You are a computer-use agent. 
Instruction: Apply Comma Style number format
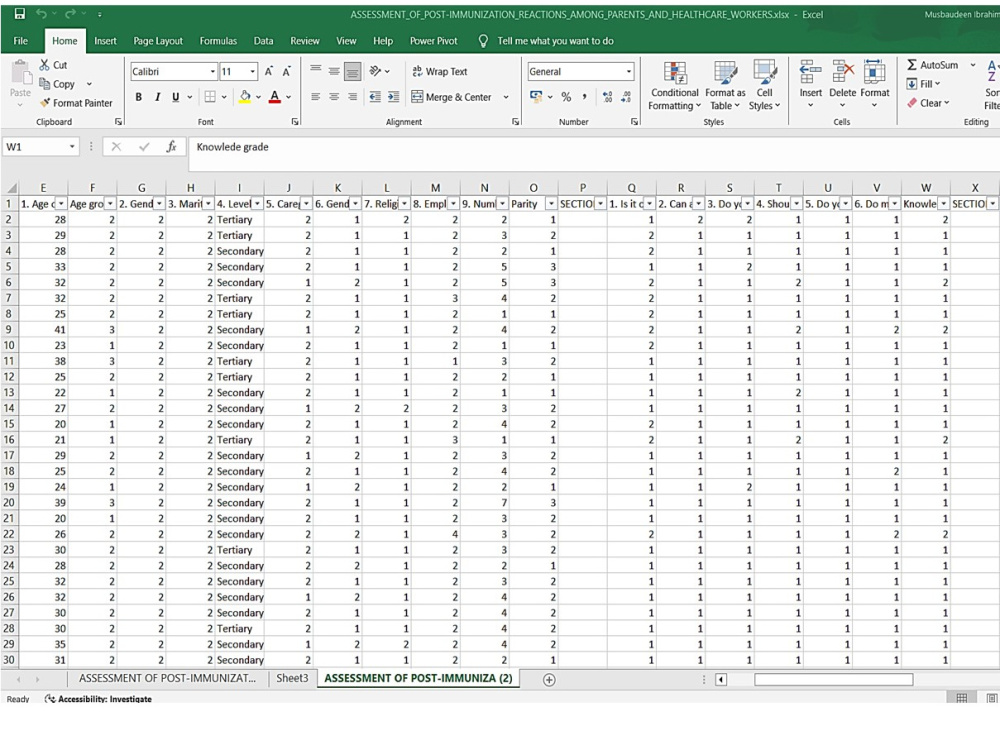click(x=584, y=97)
